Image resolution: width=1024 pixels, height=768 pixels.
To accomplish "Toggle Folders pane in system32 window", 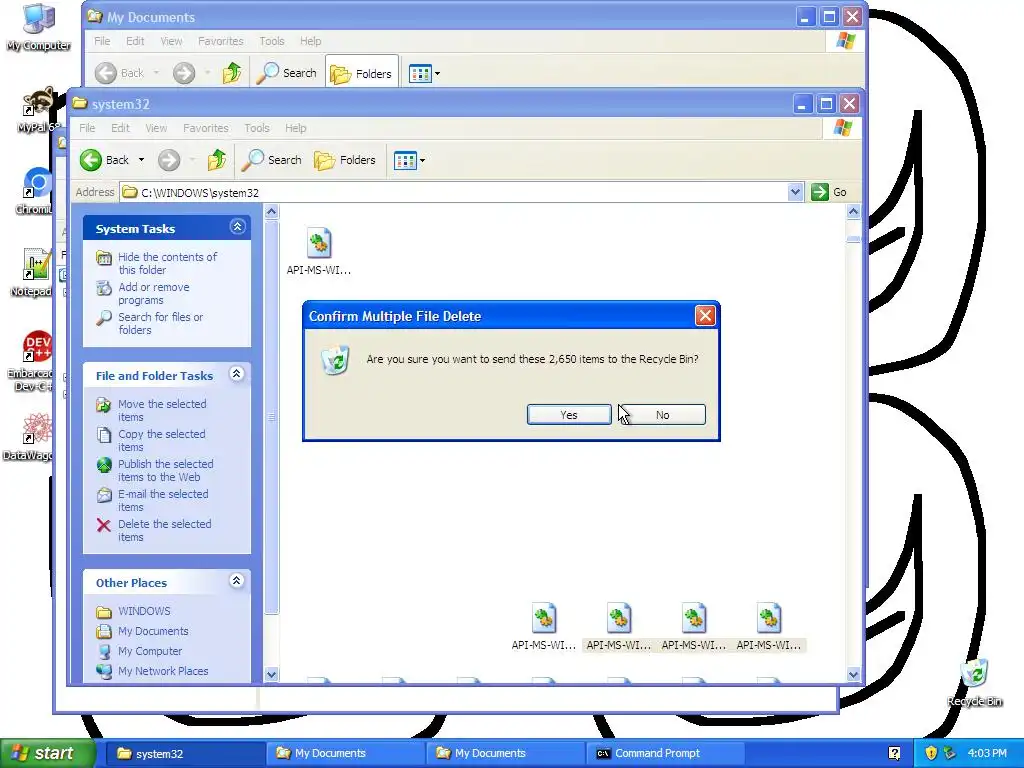I will [345, 160].
